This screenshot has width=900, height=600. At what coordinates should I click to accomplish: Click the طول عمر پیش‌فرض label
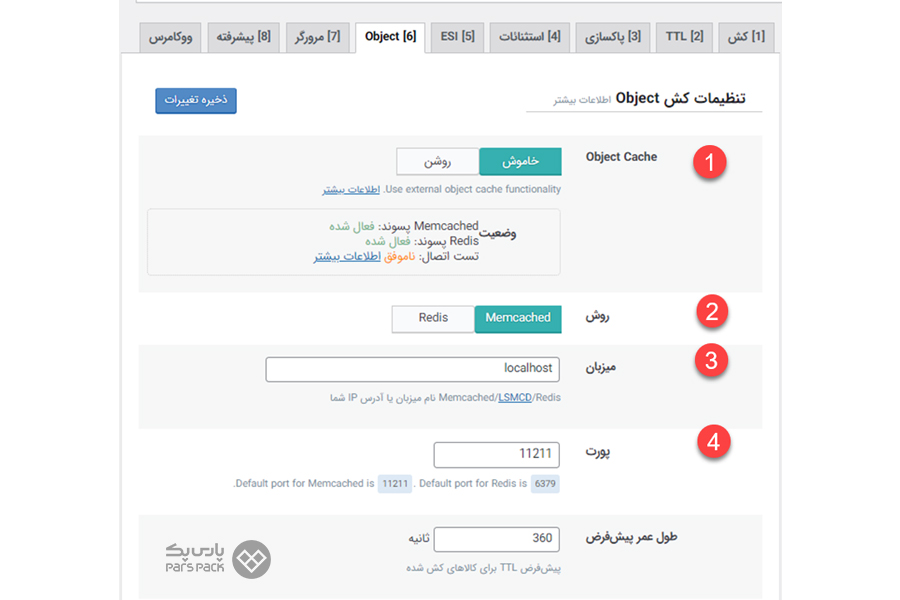coord(631,537)
